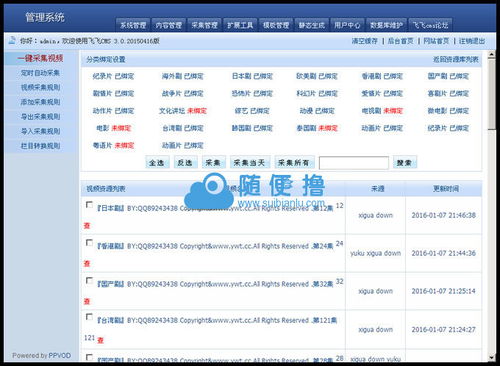The height and width of the screenshot is (366, 500).
Task: Check the 日本剧 row checkbox
Action: point(89,205)
